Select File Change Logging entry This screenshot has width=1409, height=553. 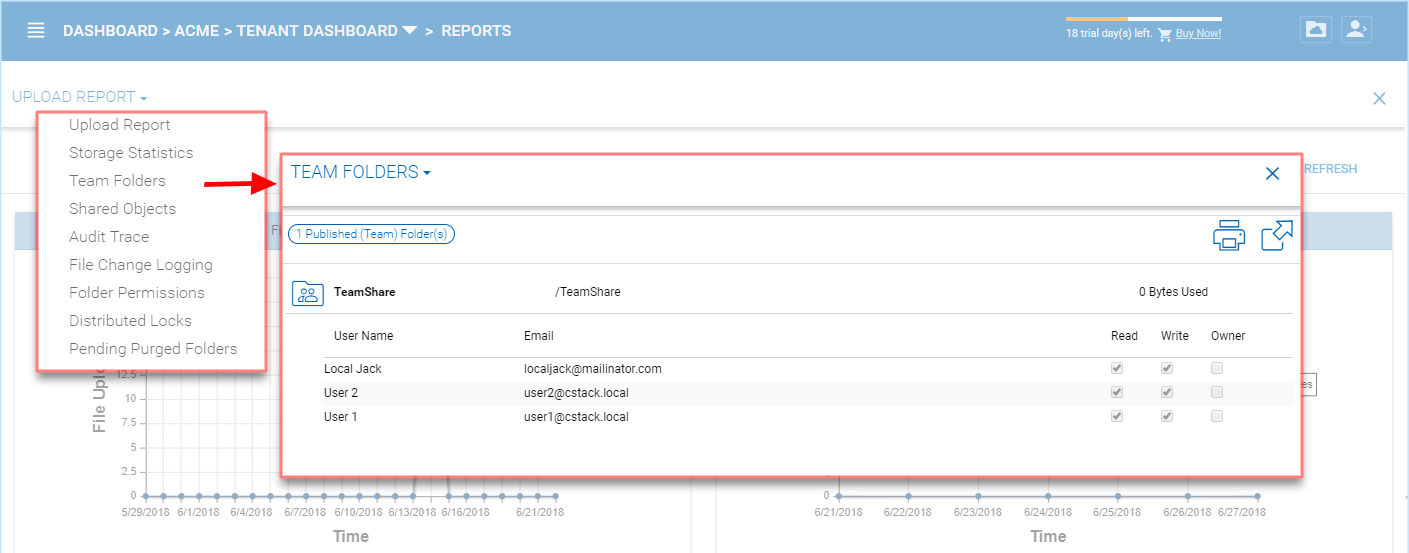141,265
